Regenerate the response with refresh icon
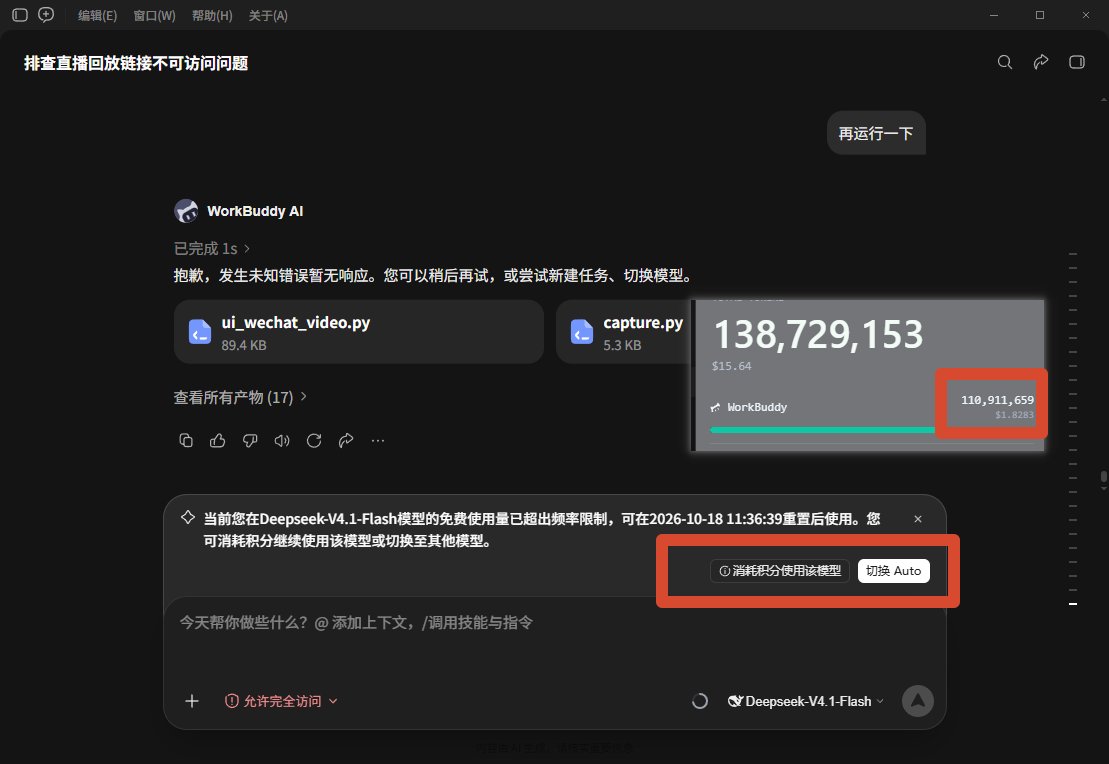Viewport: 1109px width, 764px height. tap(314, 441)
